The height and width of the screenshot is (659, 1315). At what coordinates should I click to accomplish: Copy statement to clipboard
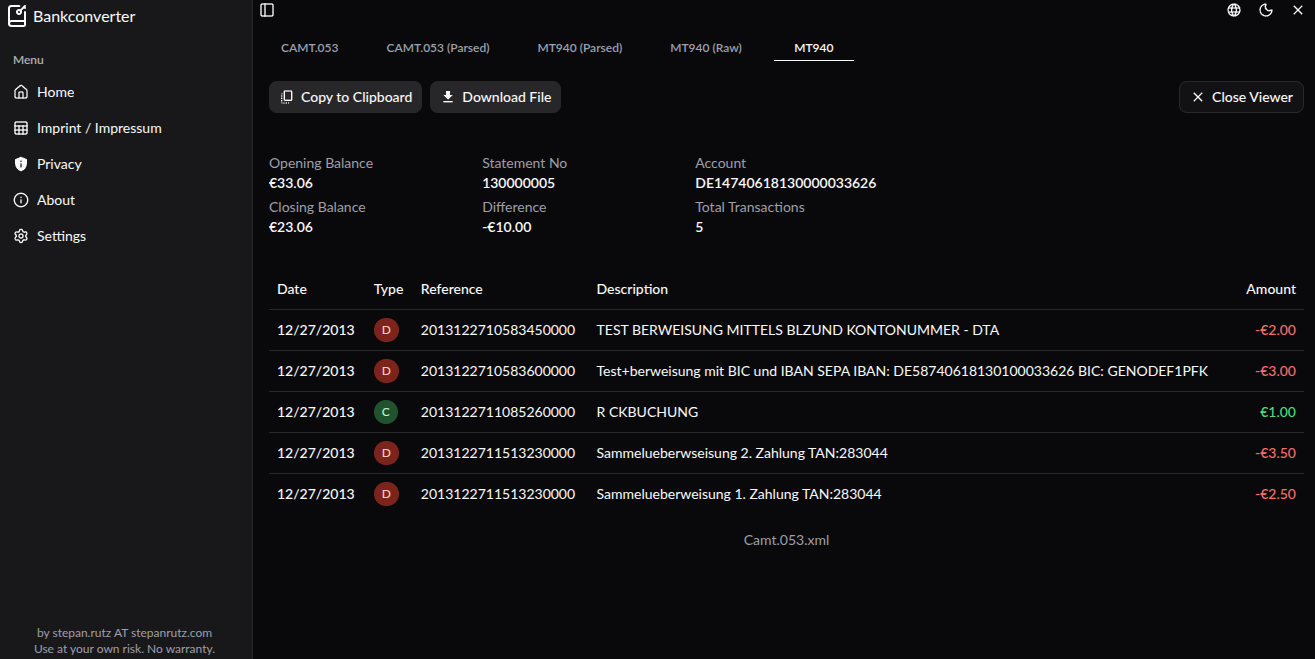pos(345,97)
